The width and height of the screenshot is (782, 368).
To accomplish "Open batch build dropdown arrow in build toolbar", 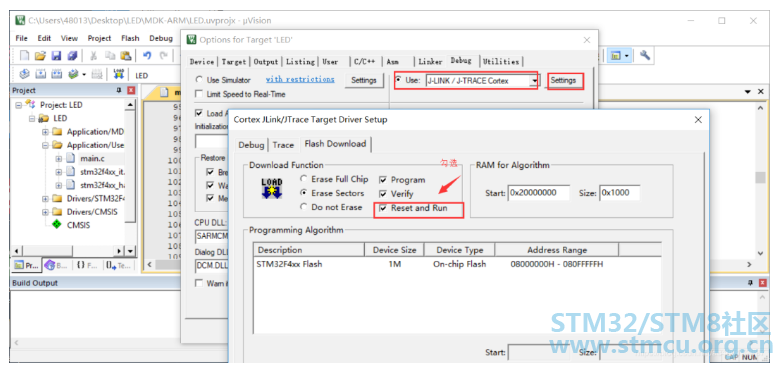I will 84,75.
